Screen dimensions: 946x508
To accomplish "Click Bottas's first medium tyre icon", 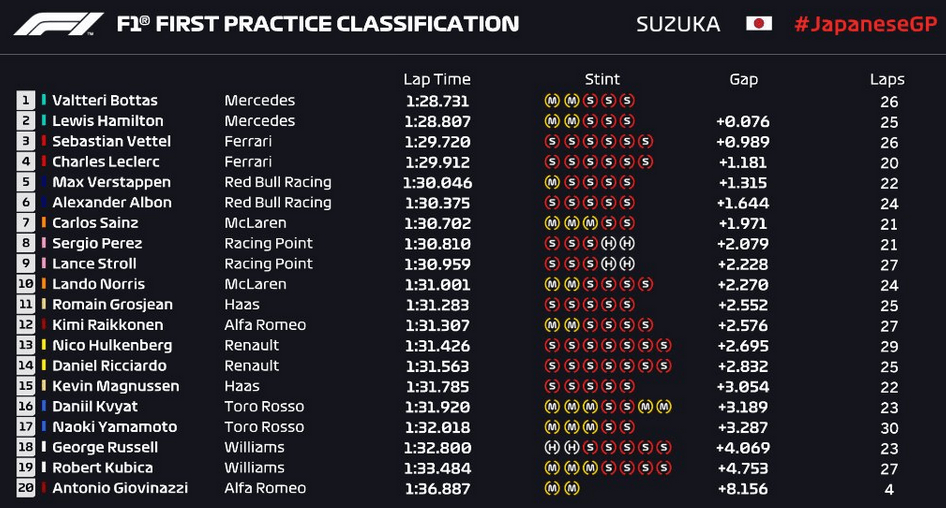I will 552,101.
